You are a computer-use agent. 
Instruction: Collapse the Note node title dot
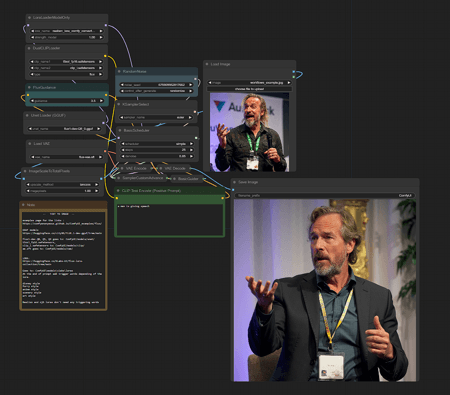tap(23, 205)
